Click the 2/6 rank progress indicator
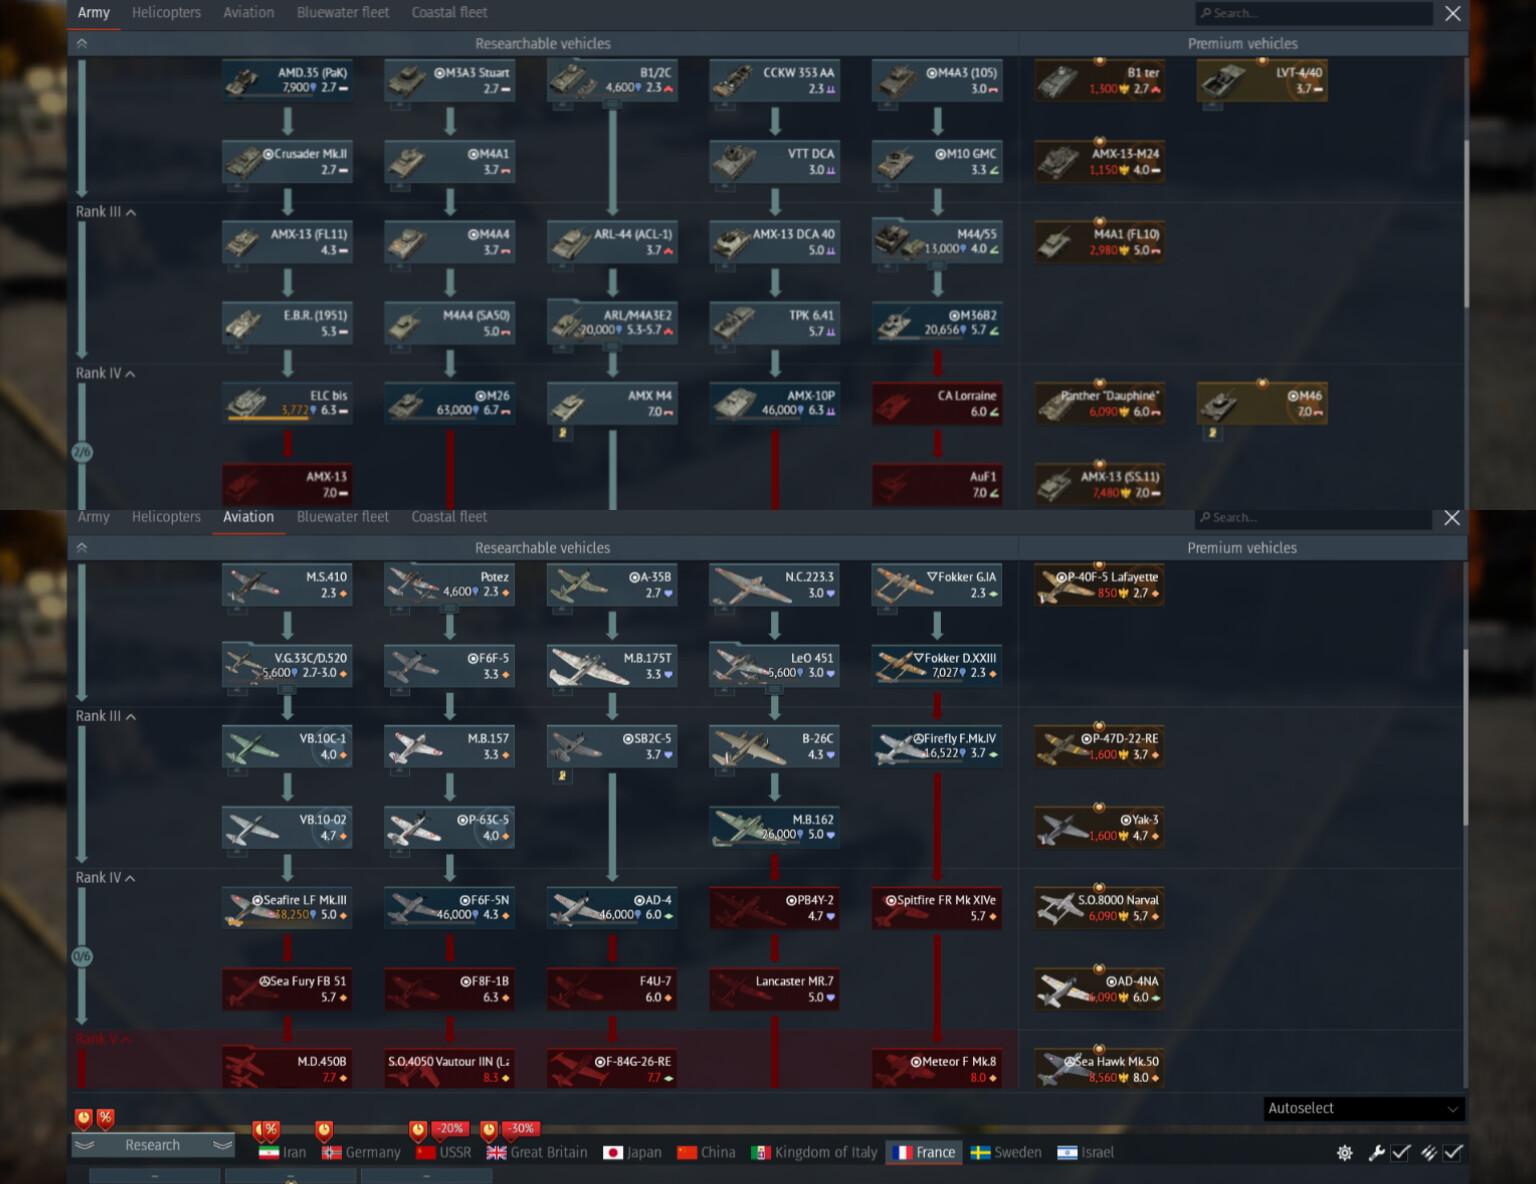Screen dimensions: 1536x1184 point(82,452)
